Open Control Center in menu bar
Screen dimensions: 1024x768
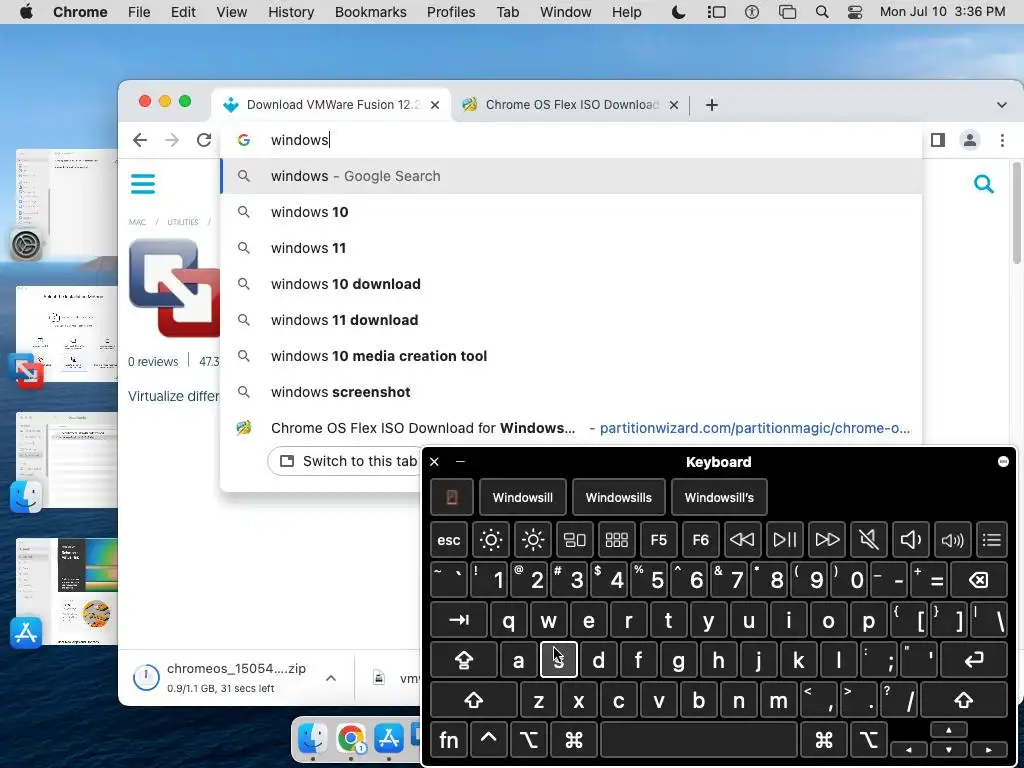(x=855, y=12)
